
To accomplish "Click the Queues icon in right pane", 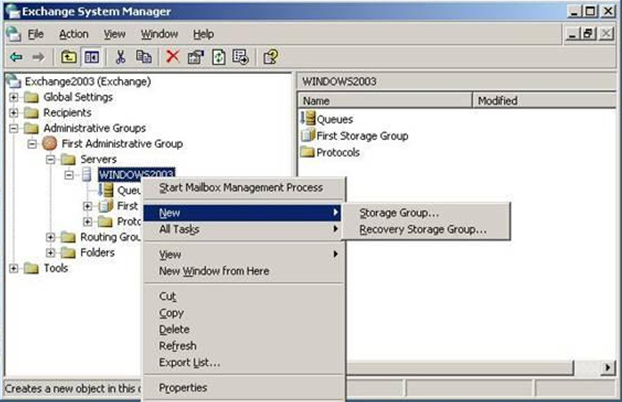I will 308,118.
